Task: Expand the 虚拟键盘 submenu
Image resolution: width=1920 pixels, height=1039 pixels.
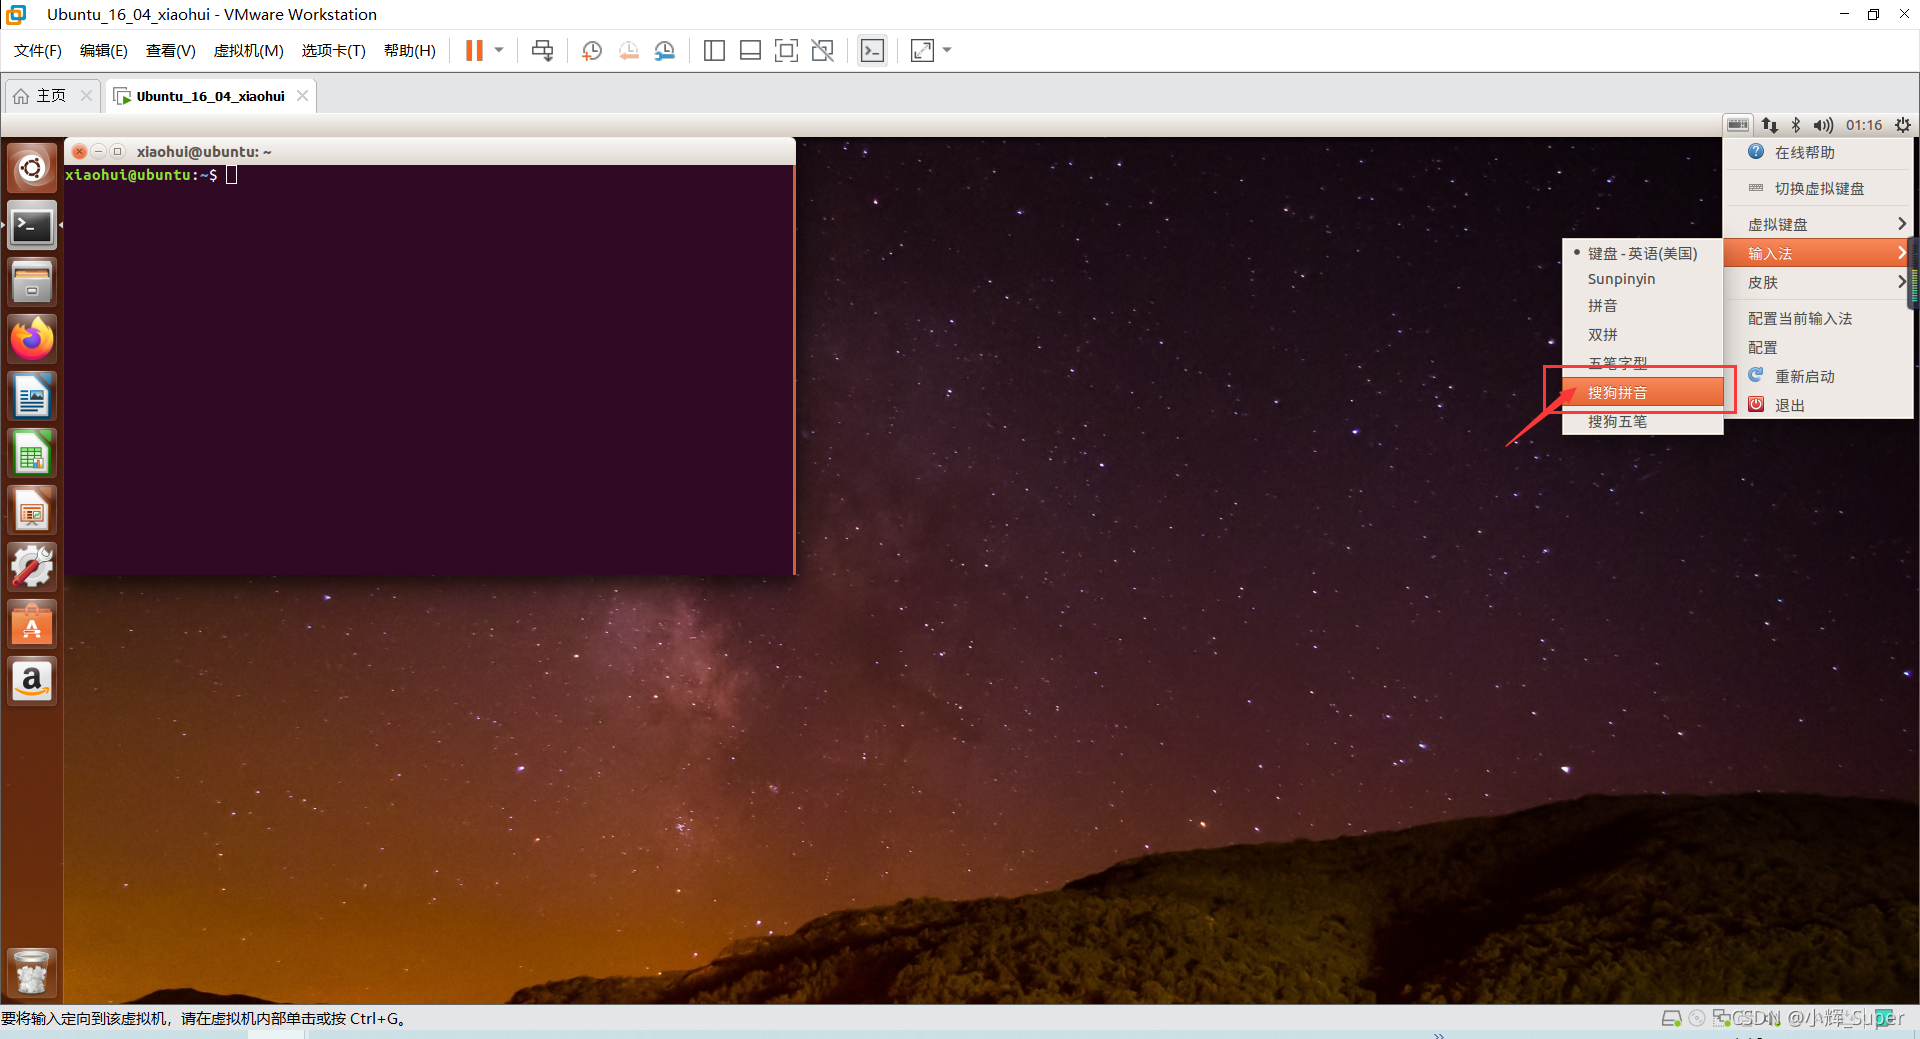Action: pyautogui.click(x=1818, y=224)
